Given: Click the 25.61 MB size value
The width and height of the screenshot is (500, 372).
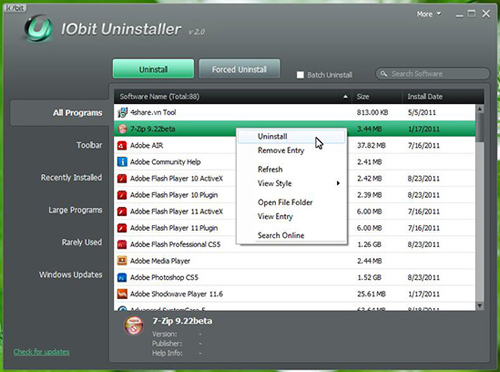Looking at the screenshot, I should [x=371, y=294].
